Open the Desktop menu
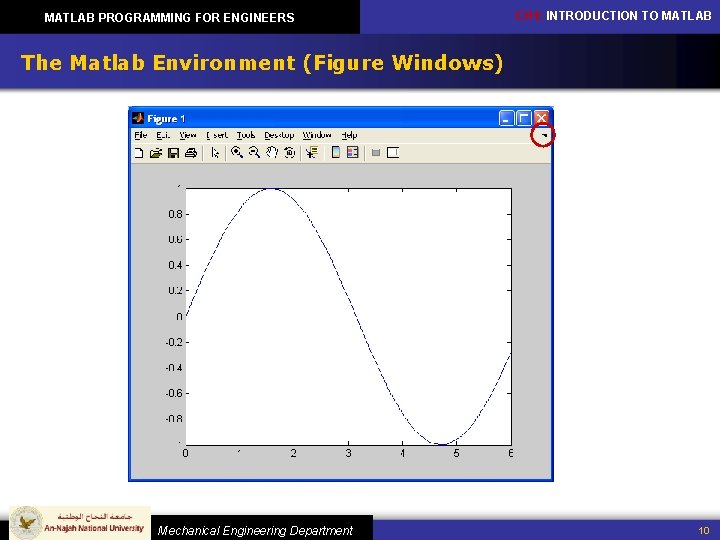 click(279, 135)
